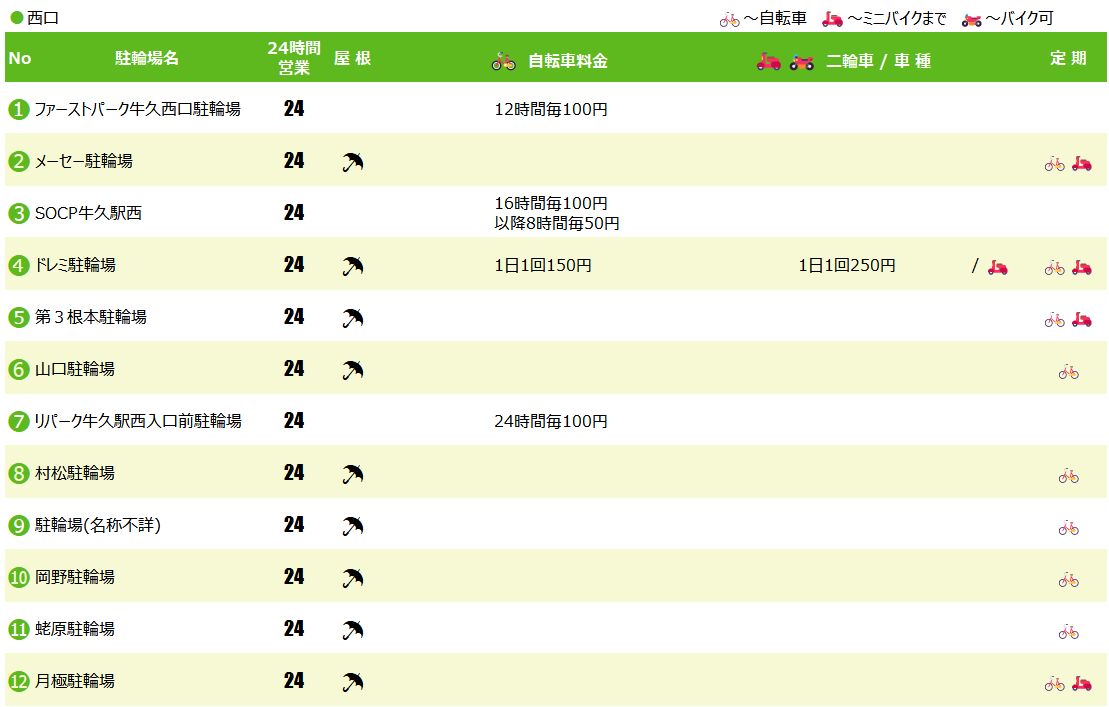Select the リパーク牛久駅西入口前駐輪場 name
The image size is (1109, 707).
click(x=138, y=421)
